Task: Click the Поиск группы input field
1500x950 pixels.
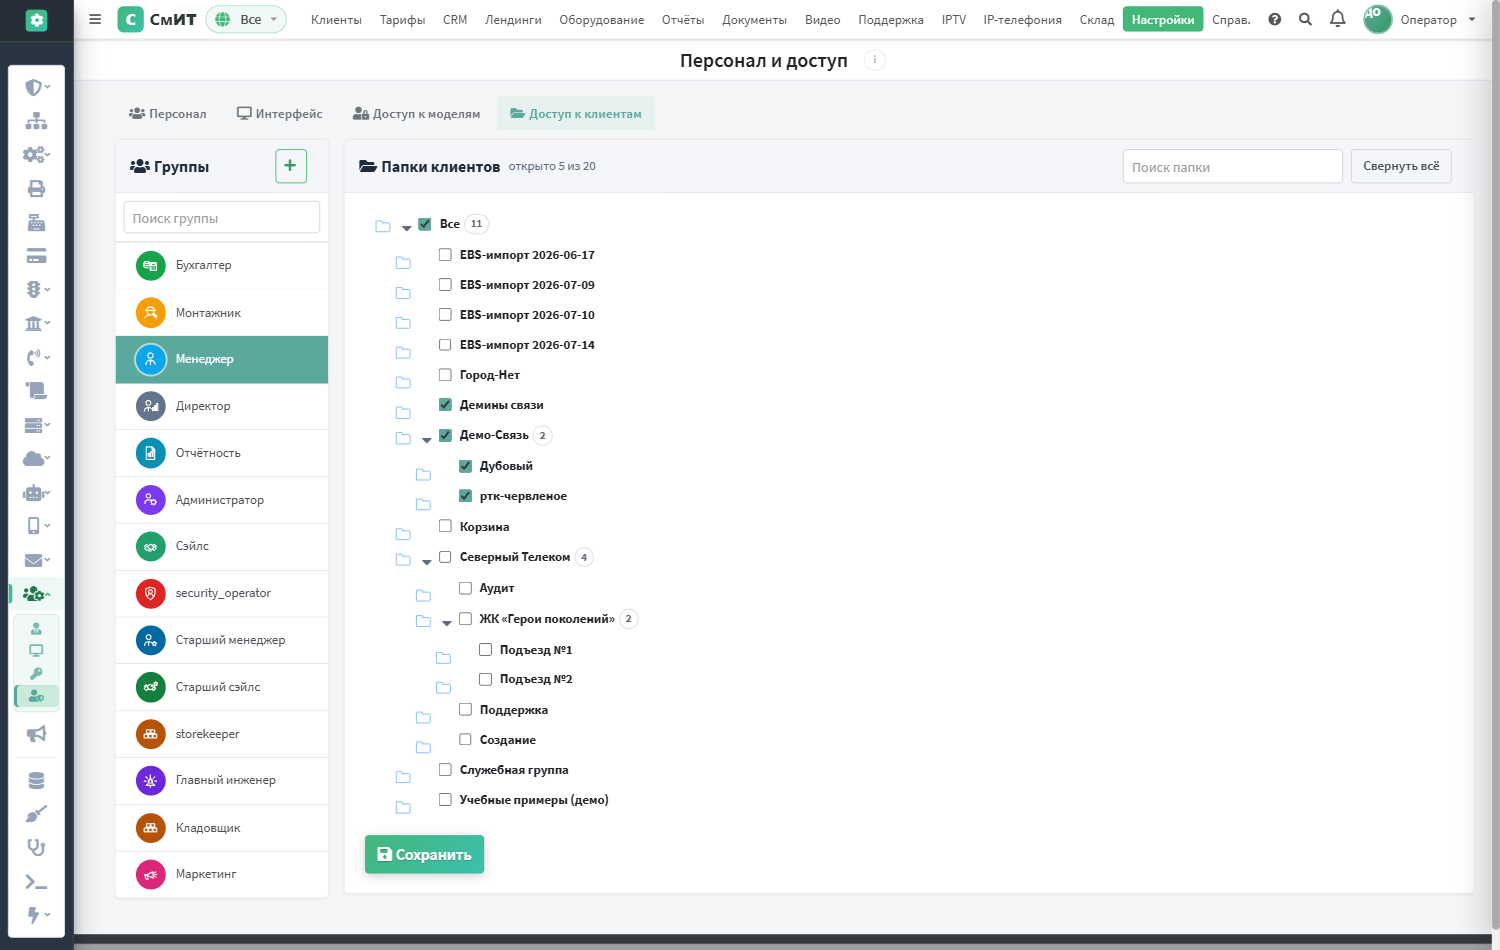Action: tap(222, 218)
